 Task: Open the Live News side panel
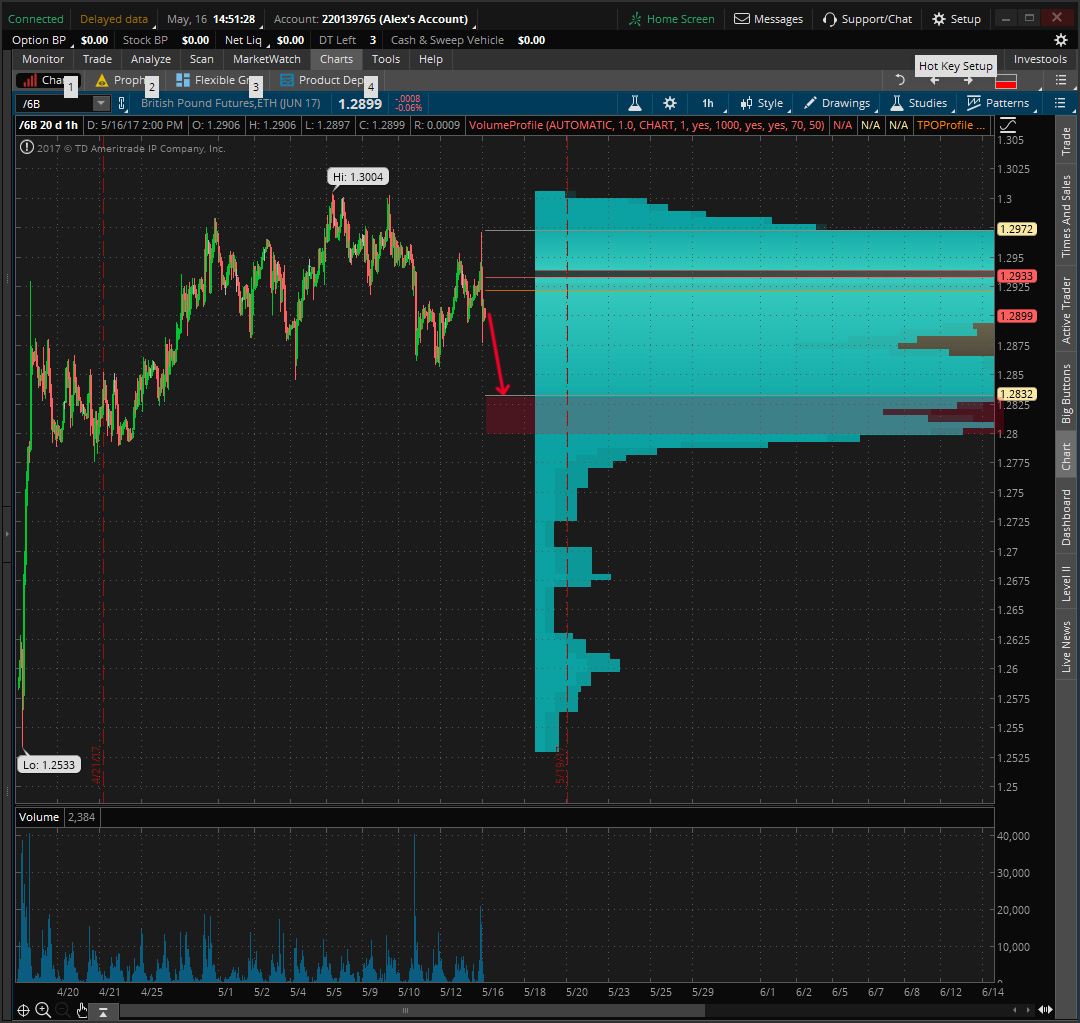point(1066,647)
